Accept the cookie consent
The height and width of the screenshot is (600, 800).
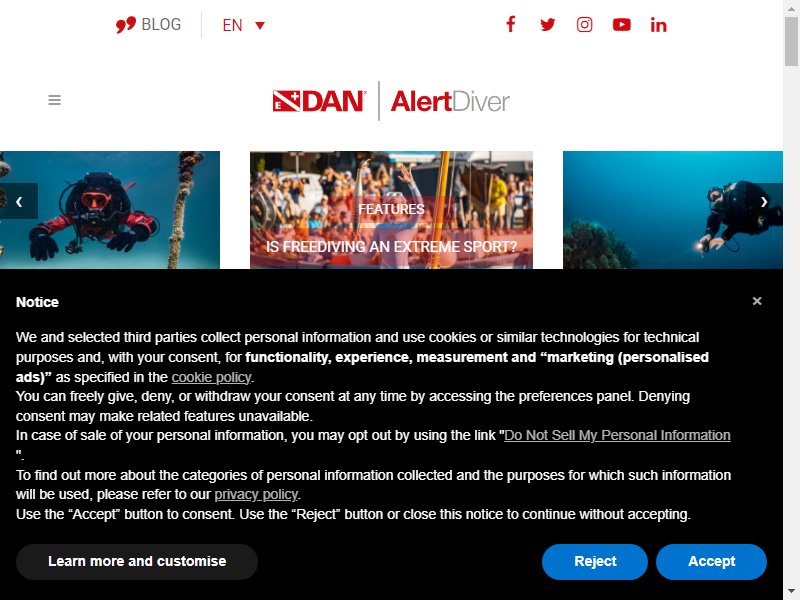click(711, 561)
